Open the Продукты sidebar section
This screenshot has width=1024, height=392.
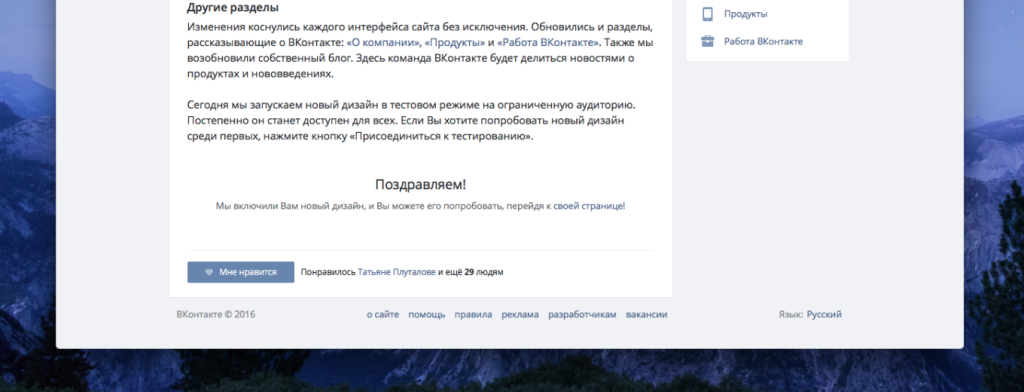[745, 14]
